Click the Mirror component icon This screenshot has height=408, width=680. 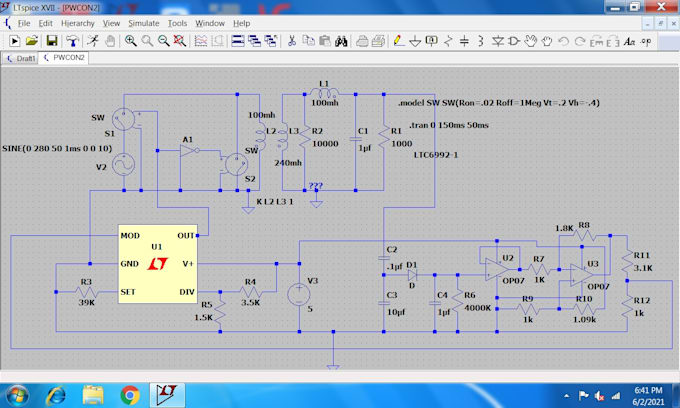point(613,41)
